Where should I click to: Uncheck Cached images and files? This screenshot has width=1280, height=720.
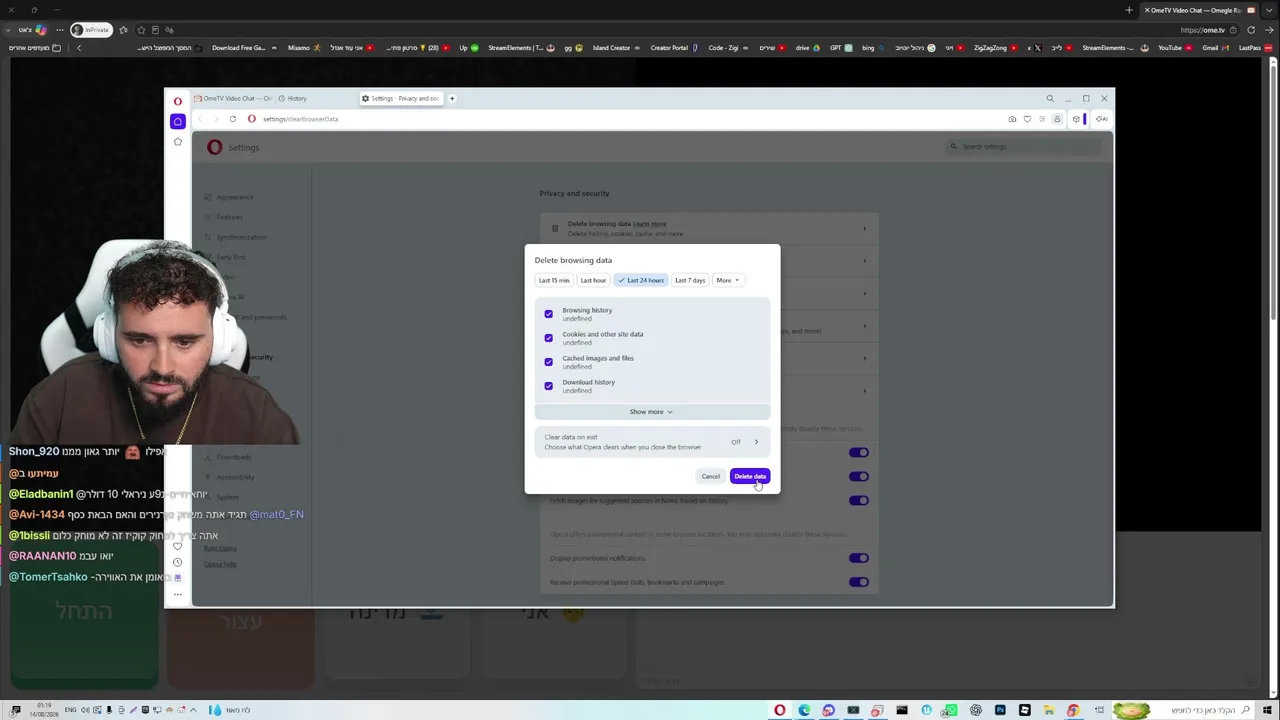pos(548,362)
